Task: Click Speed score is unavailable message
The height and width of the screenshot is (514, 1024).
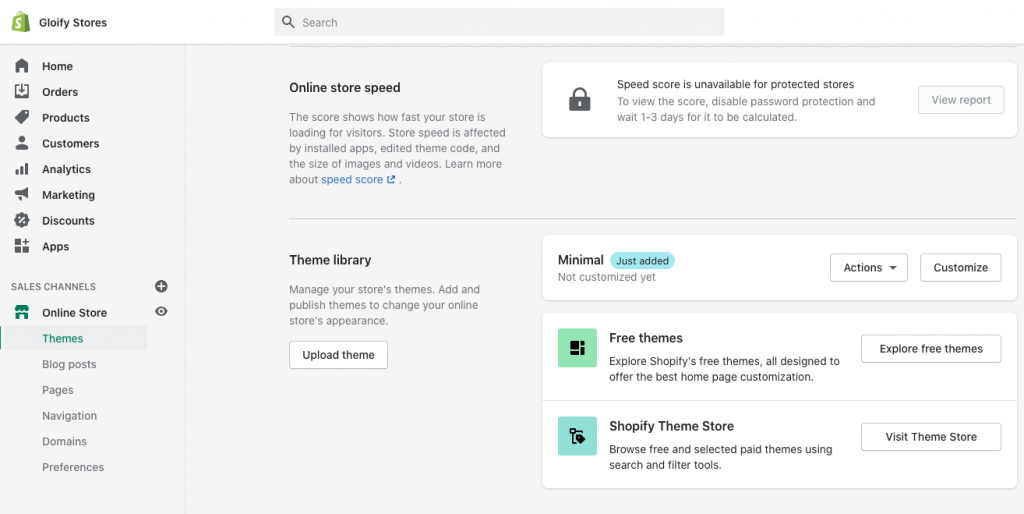Action: pyautogui.click(x=735, y=84)
